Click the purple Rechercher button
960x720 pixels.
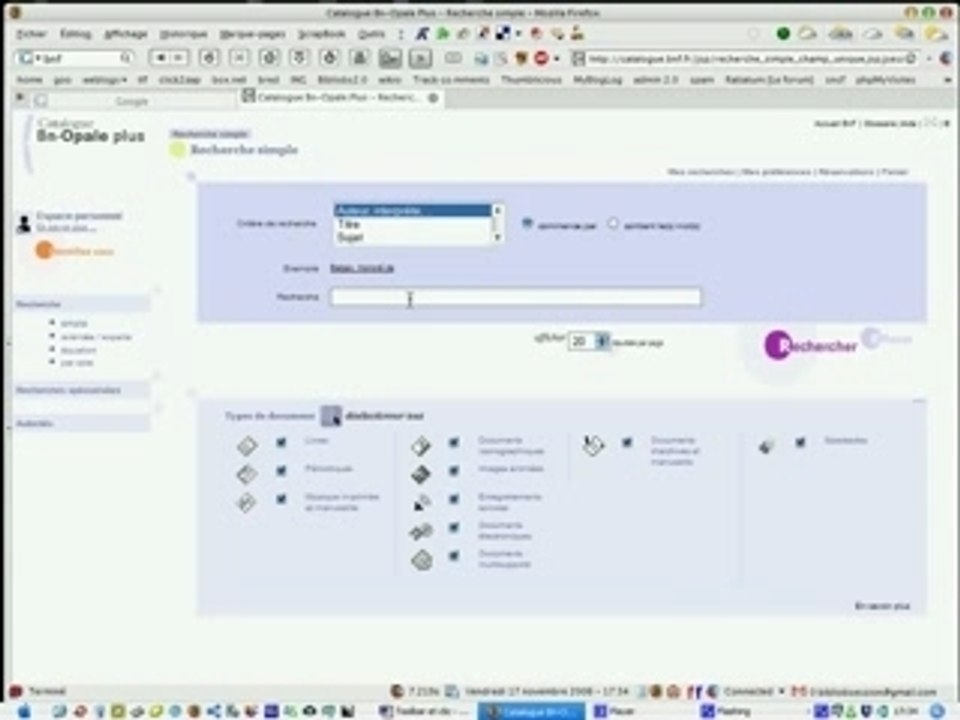tap(810, 345)
